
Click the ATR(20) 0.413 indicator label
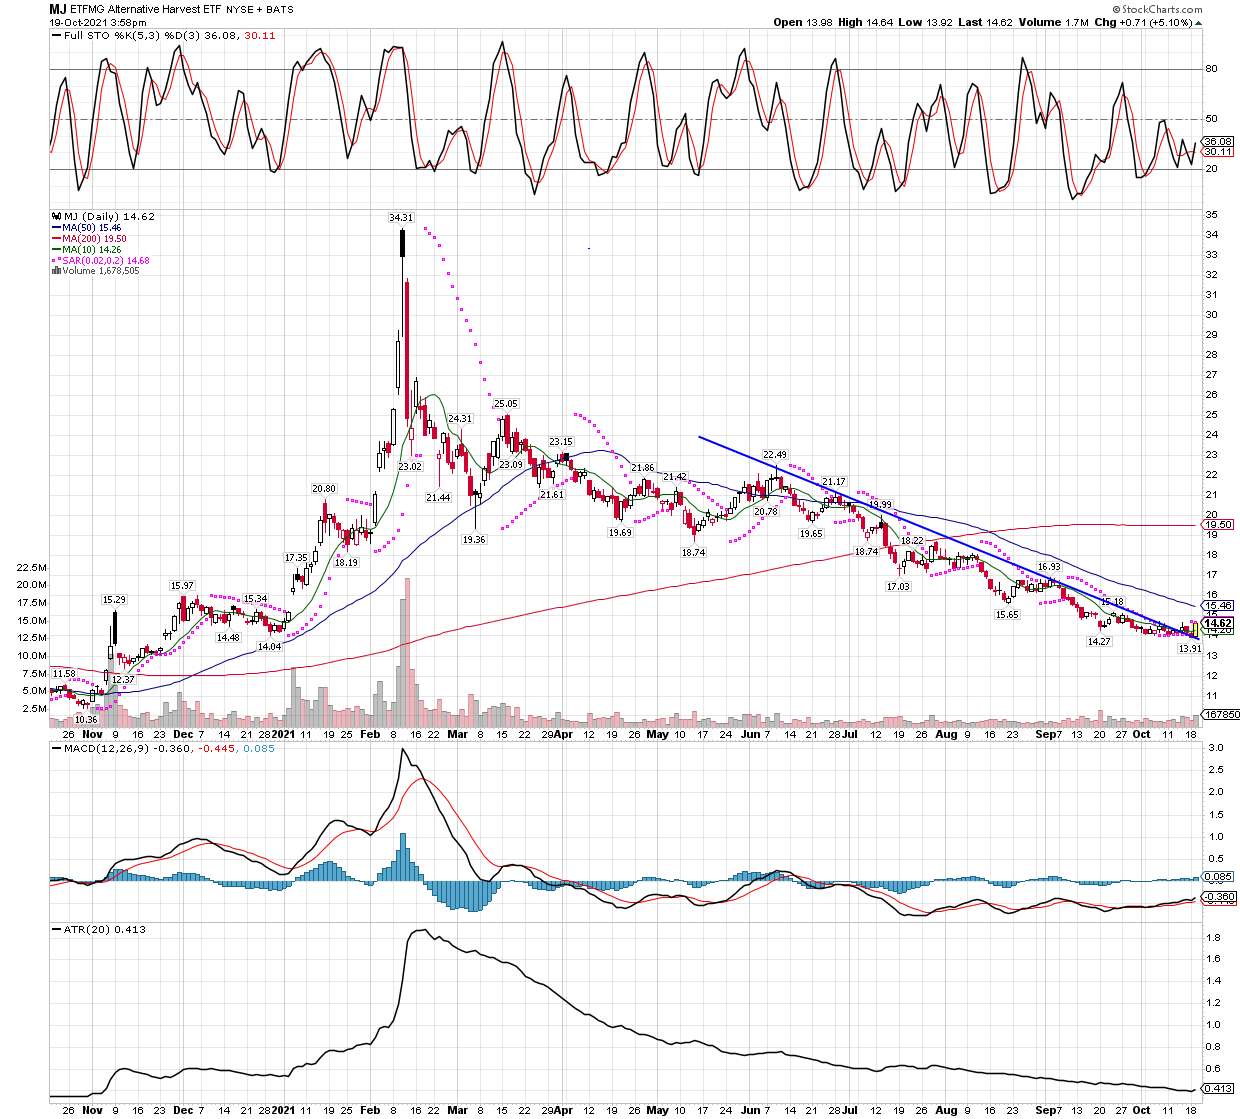pos(99,929)
